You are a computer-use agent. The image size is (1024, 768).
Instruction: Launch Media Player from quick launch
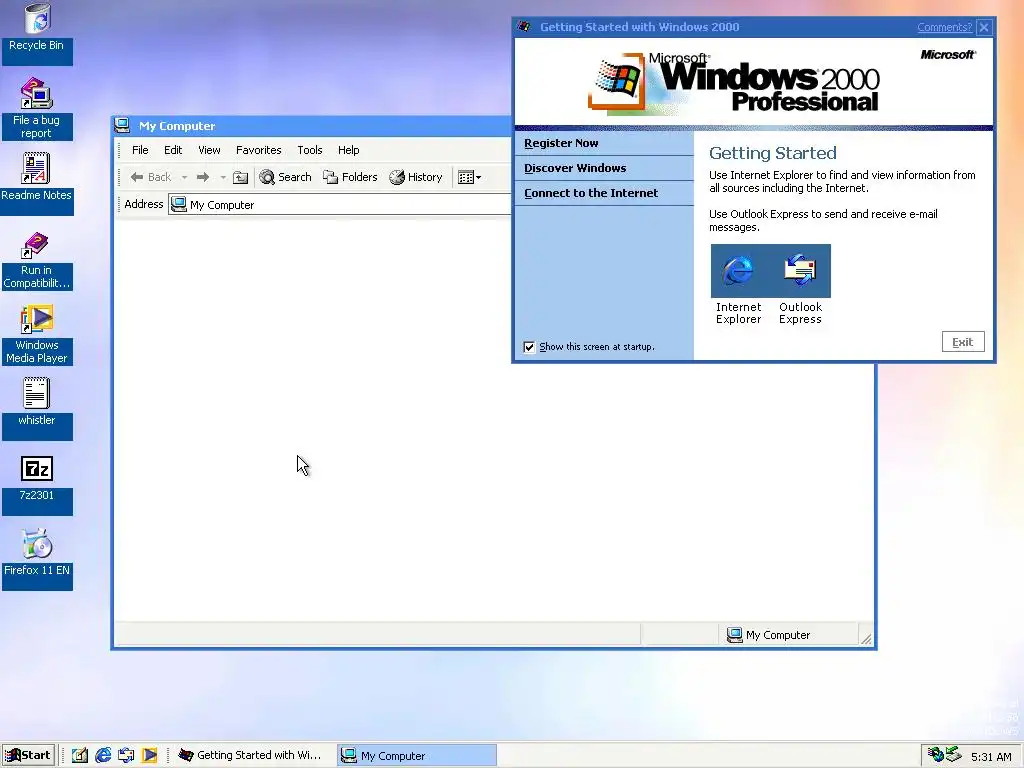(x=150, y=755)
